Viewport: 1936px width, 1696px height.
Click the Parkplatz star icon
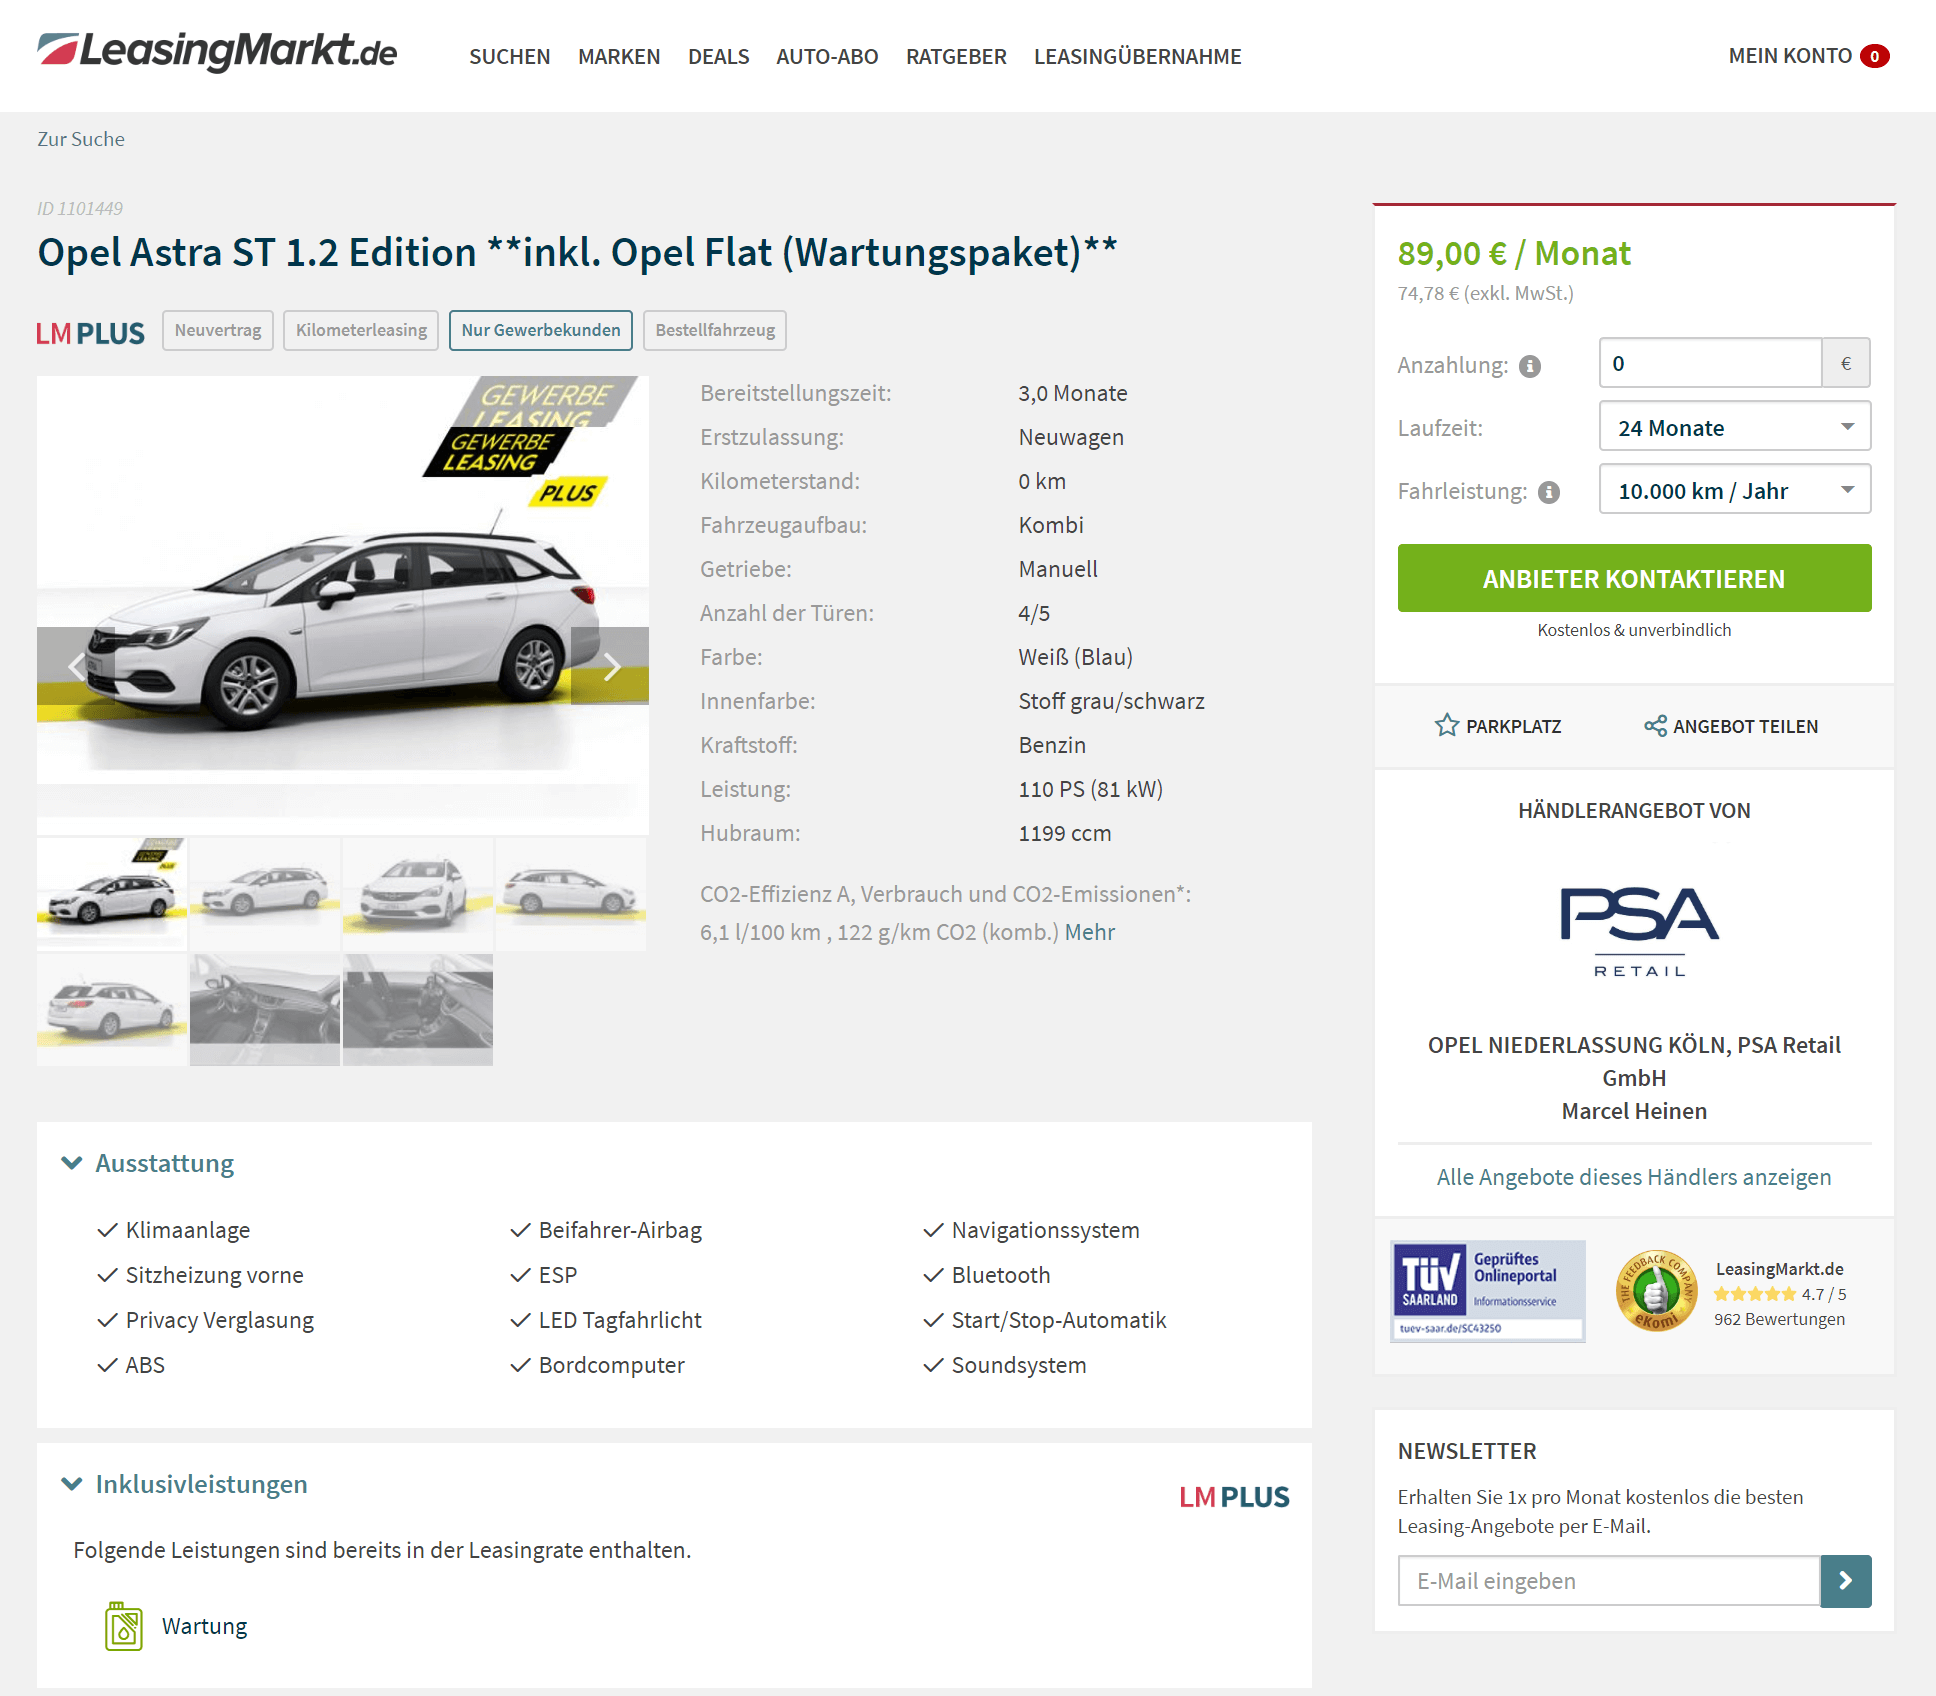click(1446, 726)
